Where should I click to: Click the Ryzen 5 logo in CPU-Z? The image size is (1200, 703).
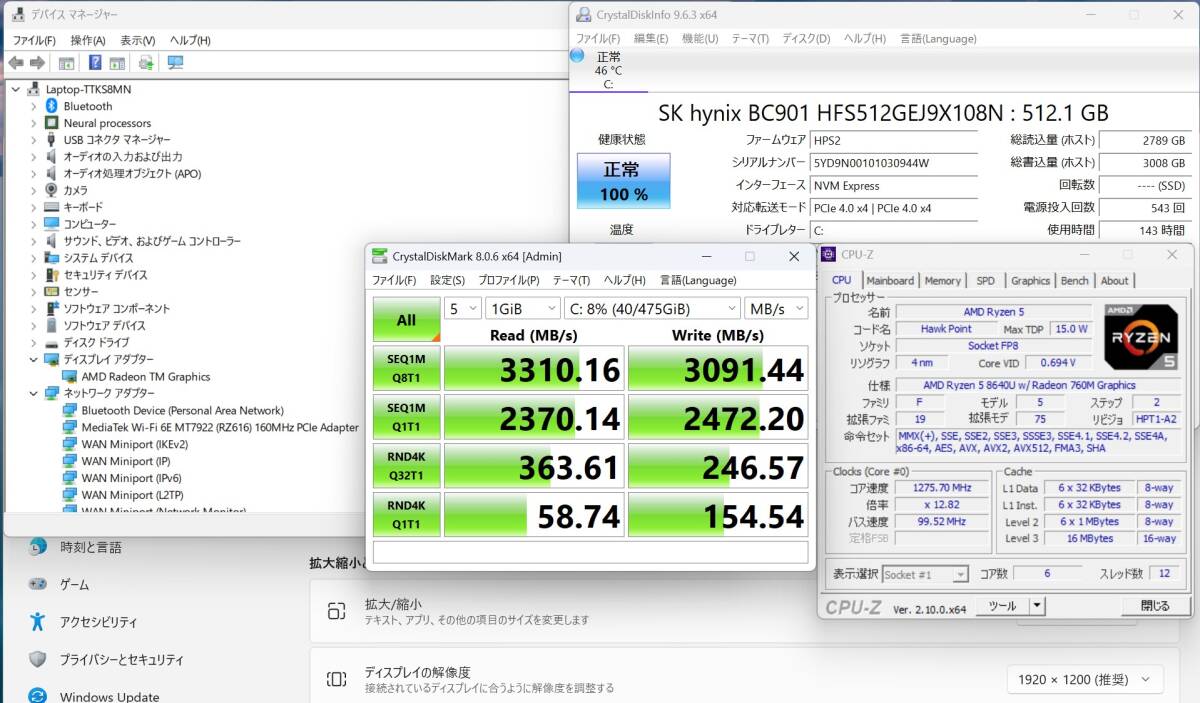tap(1140, 337)
